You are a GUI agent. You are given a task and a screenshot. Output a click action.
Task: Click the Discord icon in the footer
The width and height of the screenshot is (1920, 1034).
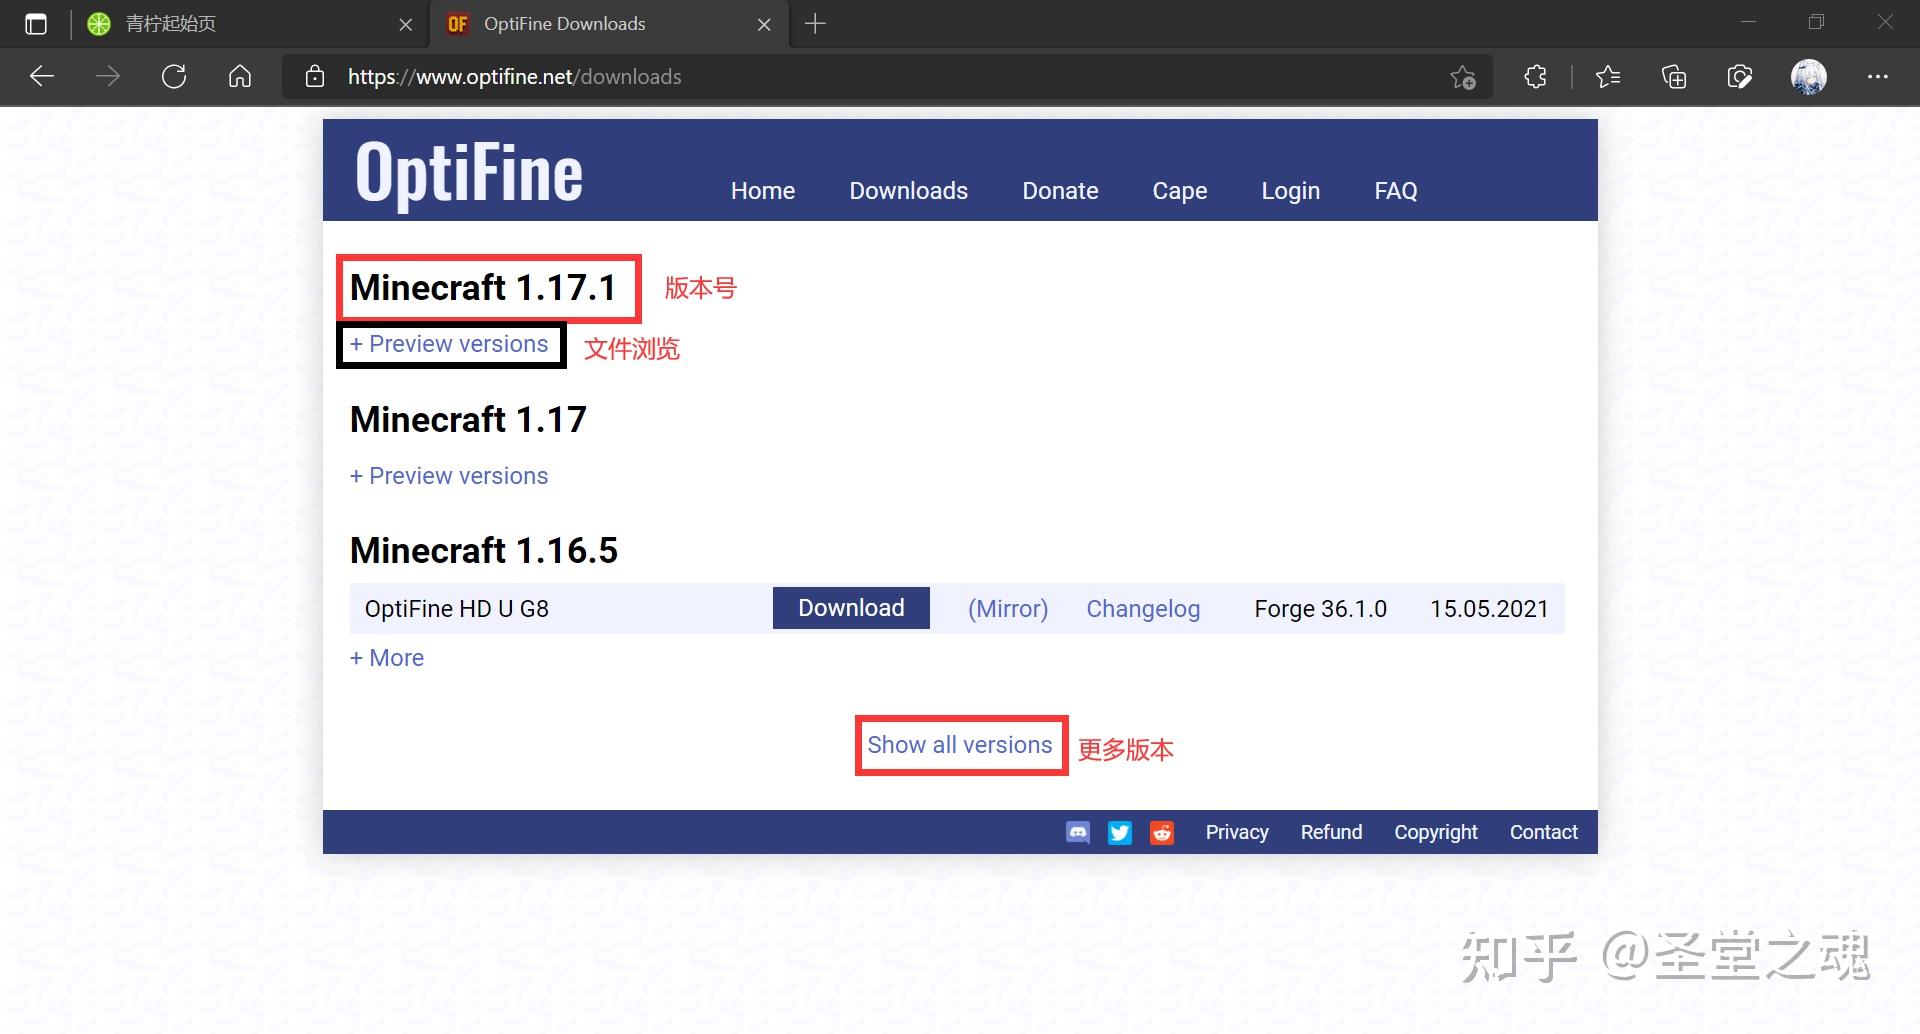(x=1077, y=831)
